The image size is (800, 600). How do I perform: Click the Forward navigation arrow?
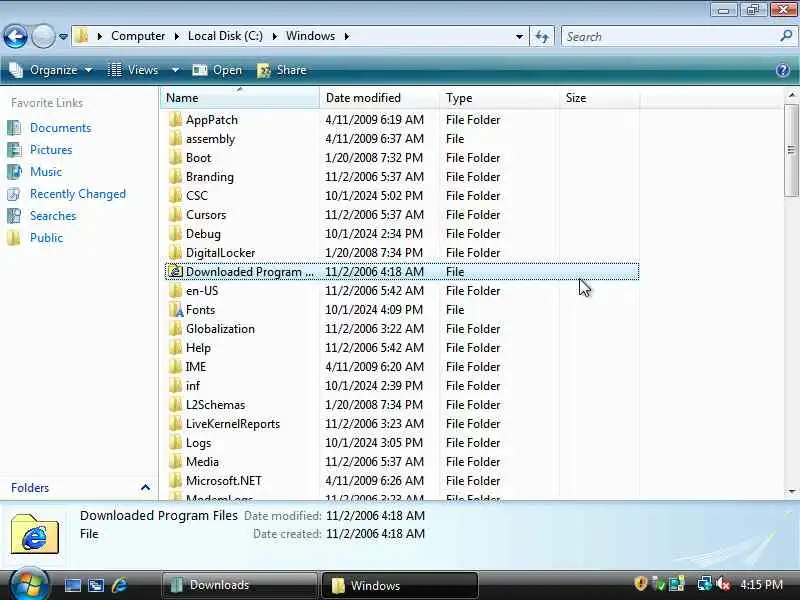pos(43,36)
